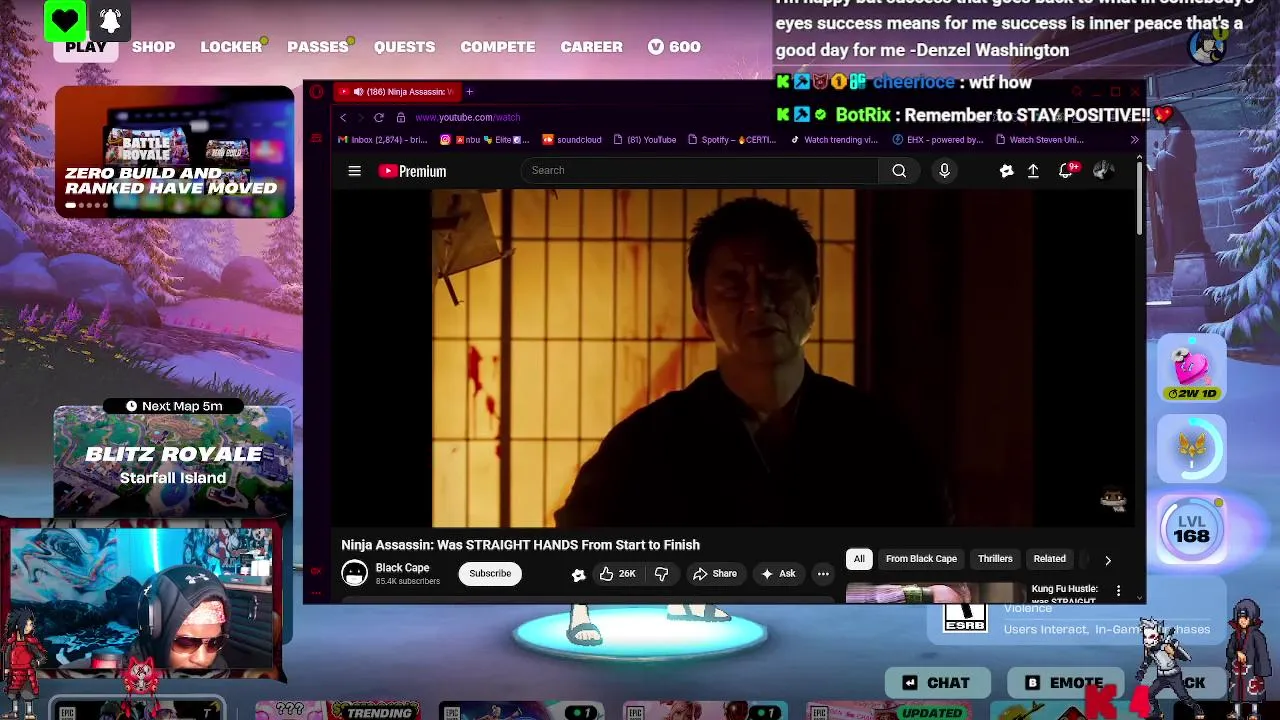Open Black Cape channel avatar
Viewport: 1280px width, 720px height.
(x=355, y=573)
